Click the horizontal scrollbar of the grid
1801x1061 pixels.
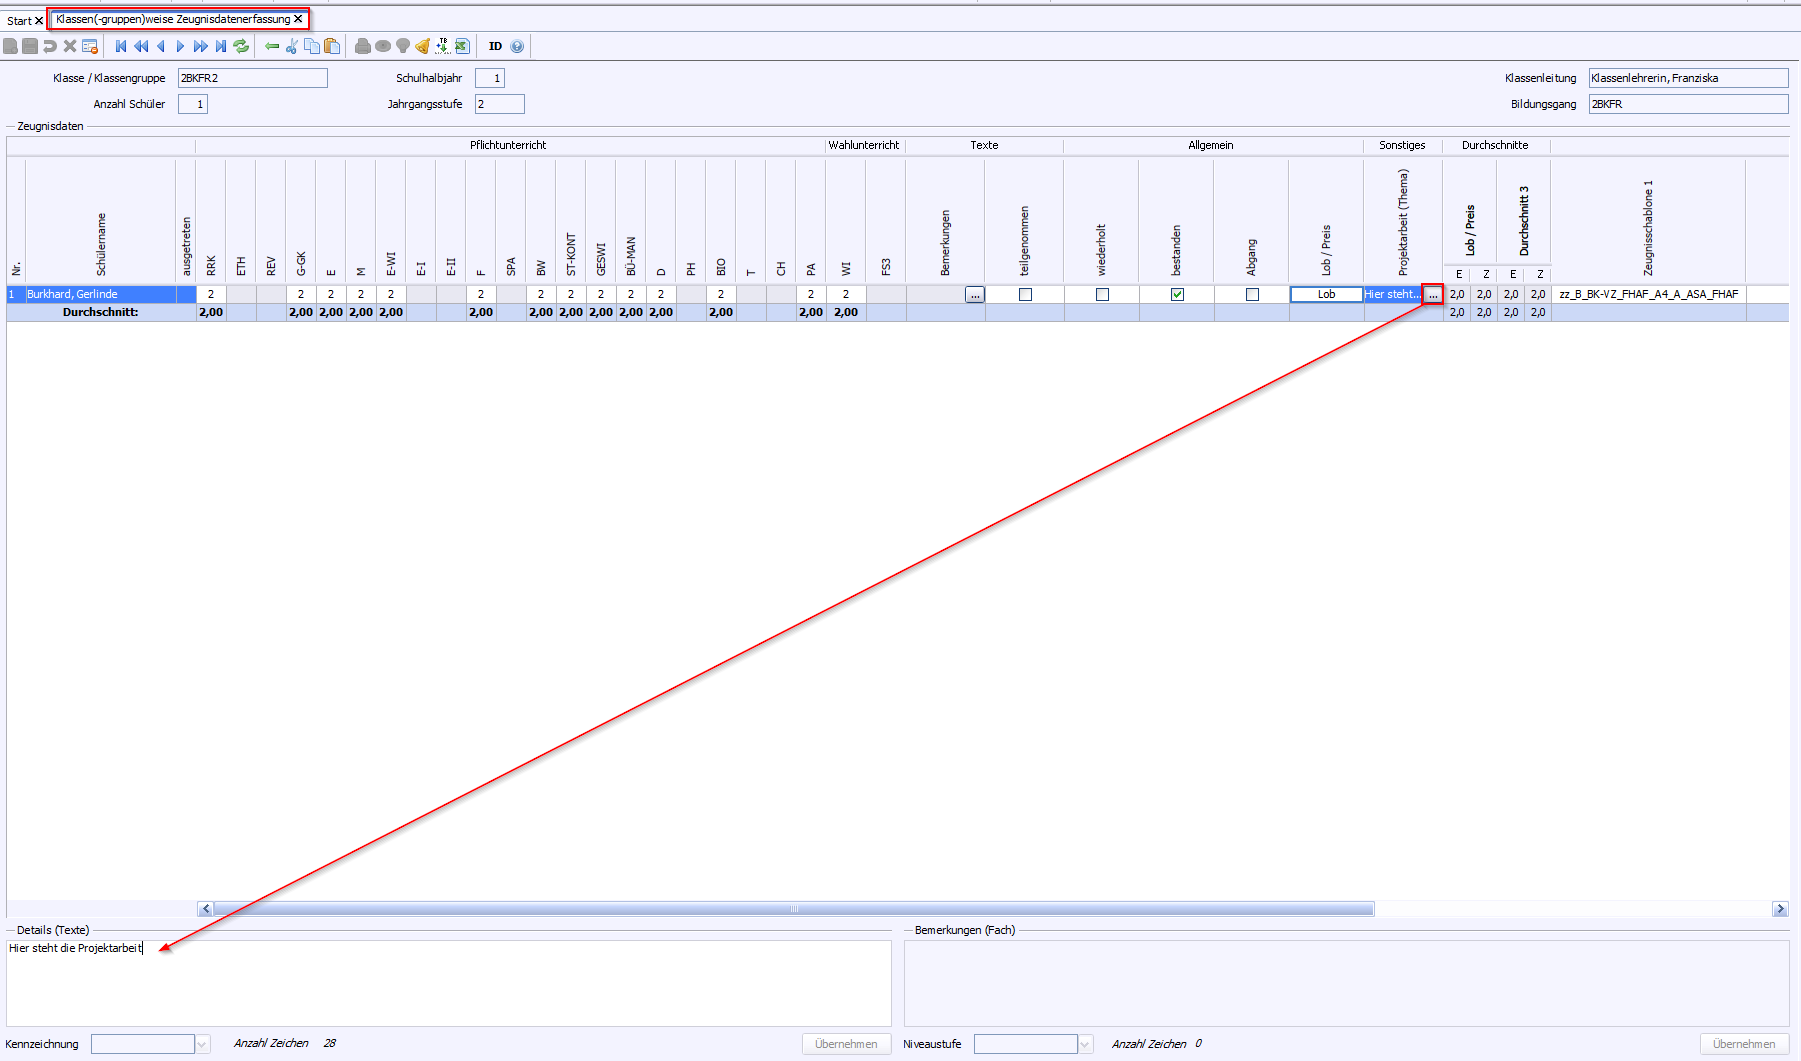tap(793, 909)
